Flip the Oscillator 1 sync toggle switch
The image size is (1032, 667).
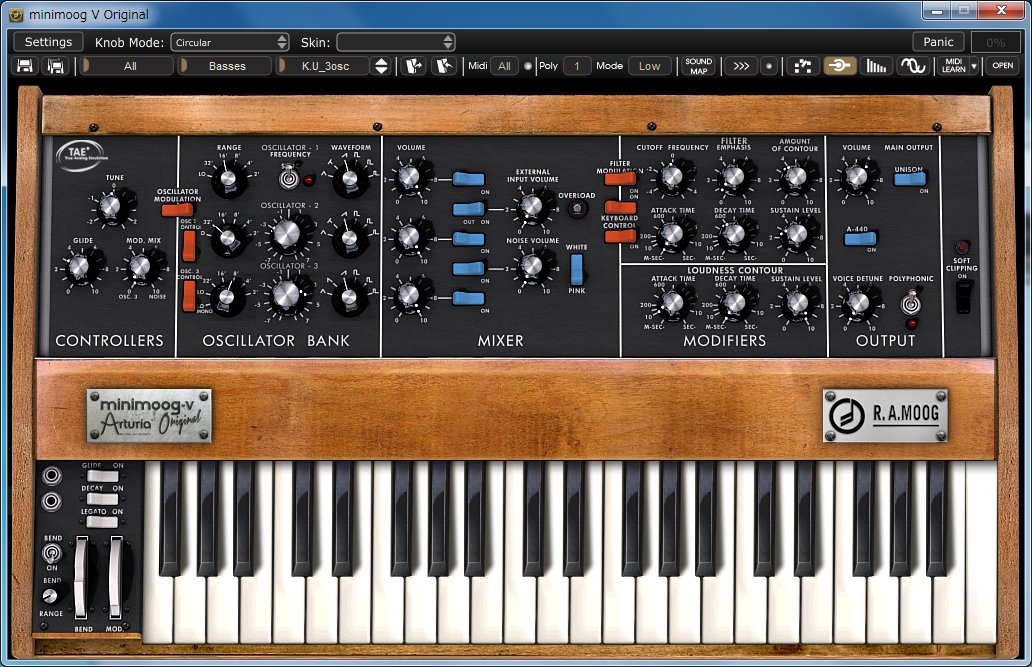click(288, 176)
